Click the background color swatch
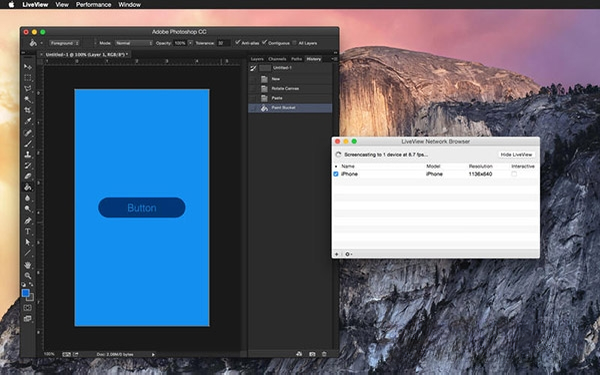Viewport: 600px width, 375px height. [x=31, y=298]
